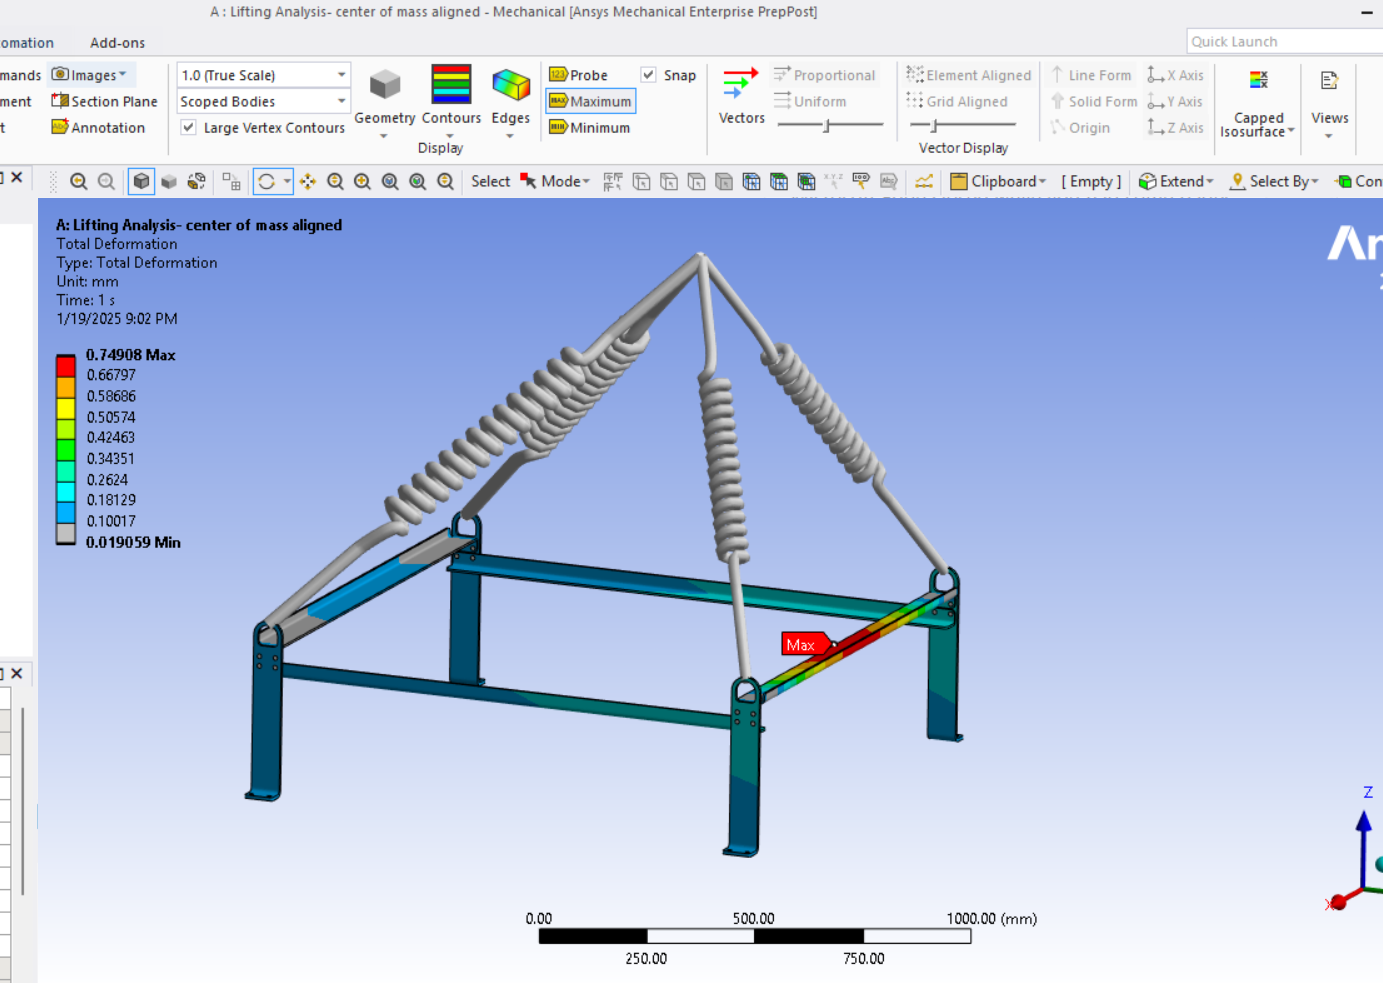
Task: Toggle Grid Aligned vectors
Action: (x=956, y=101)
